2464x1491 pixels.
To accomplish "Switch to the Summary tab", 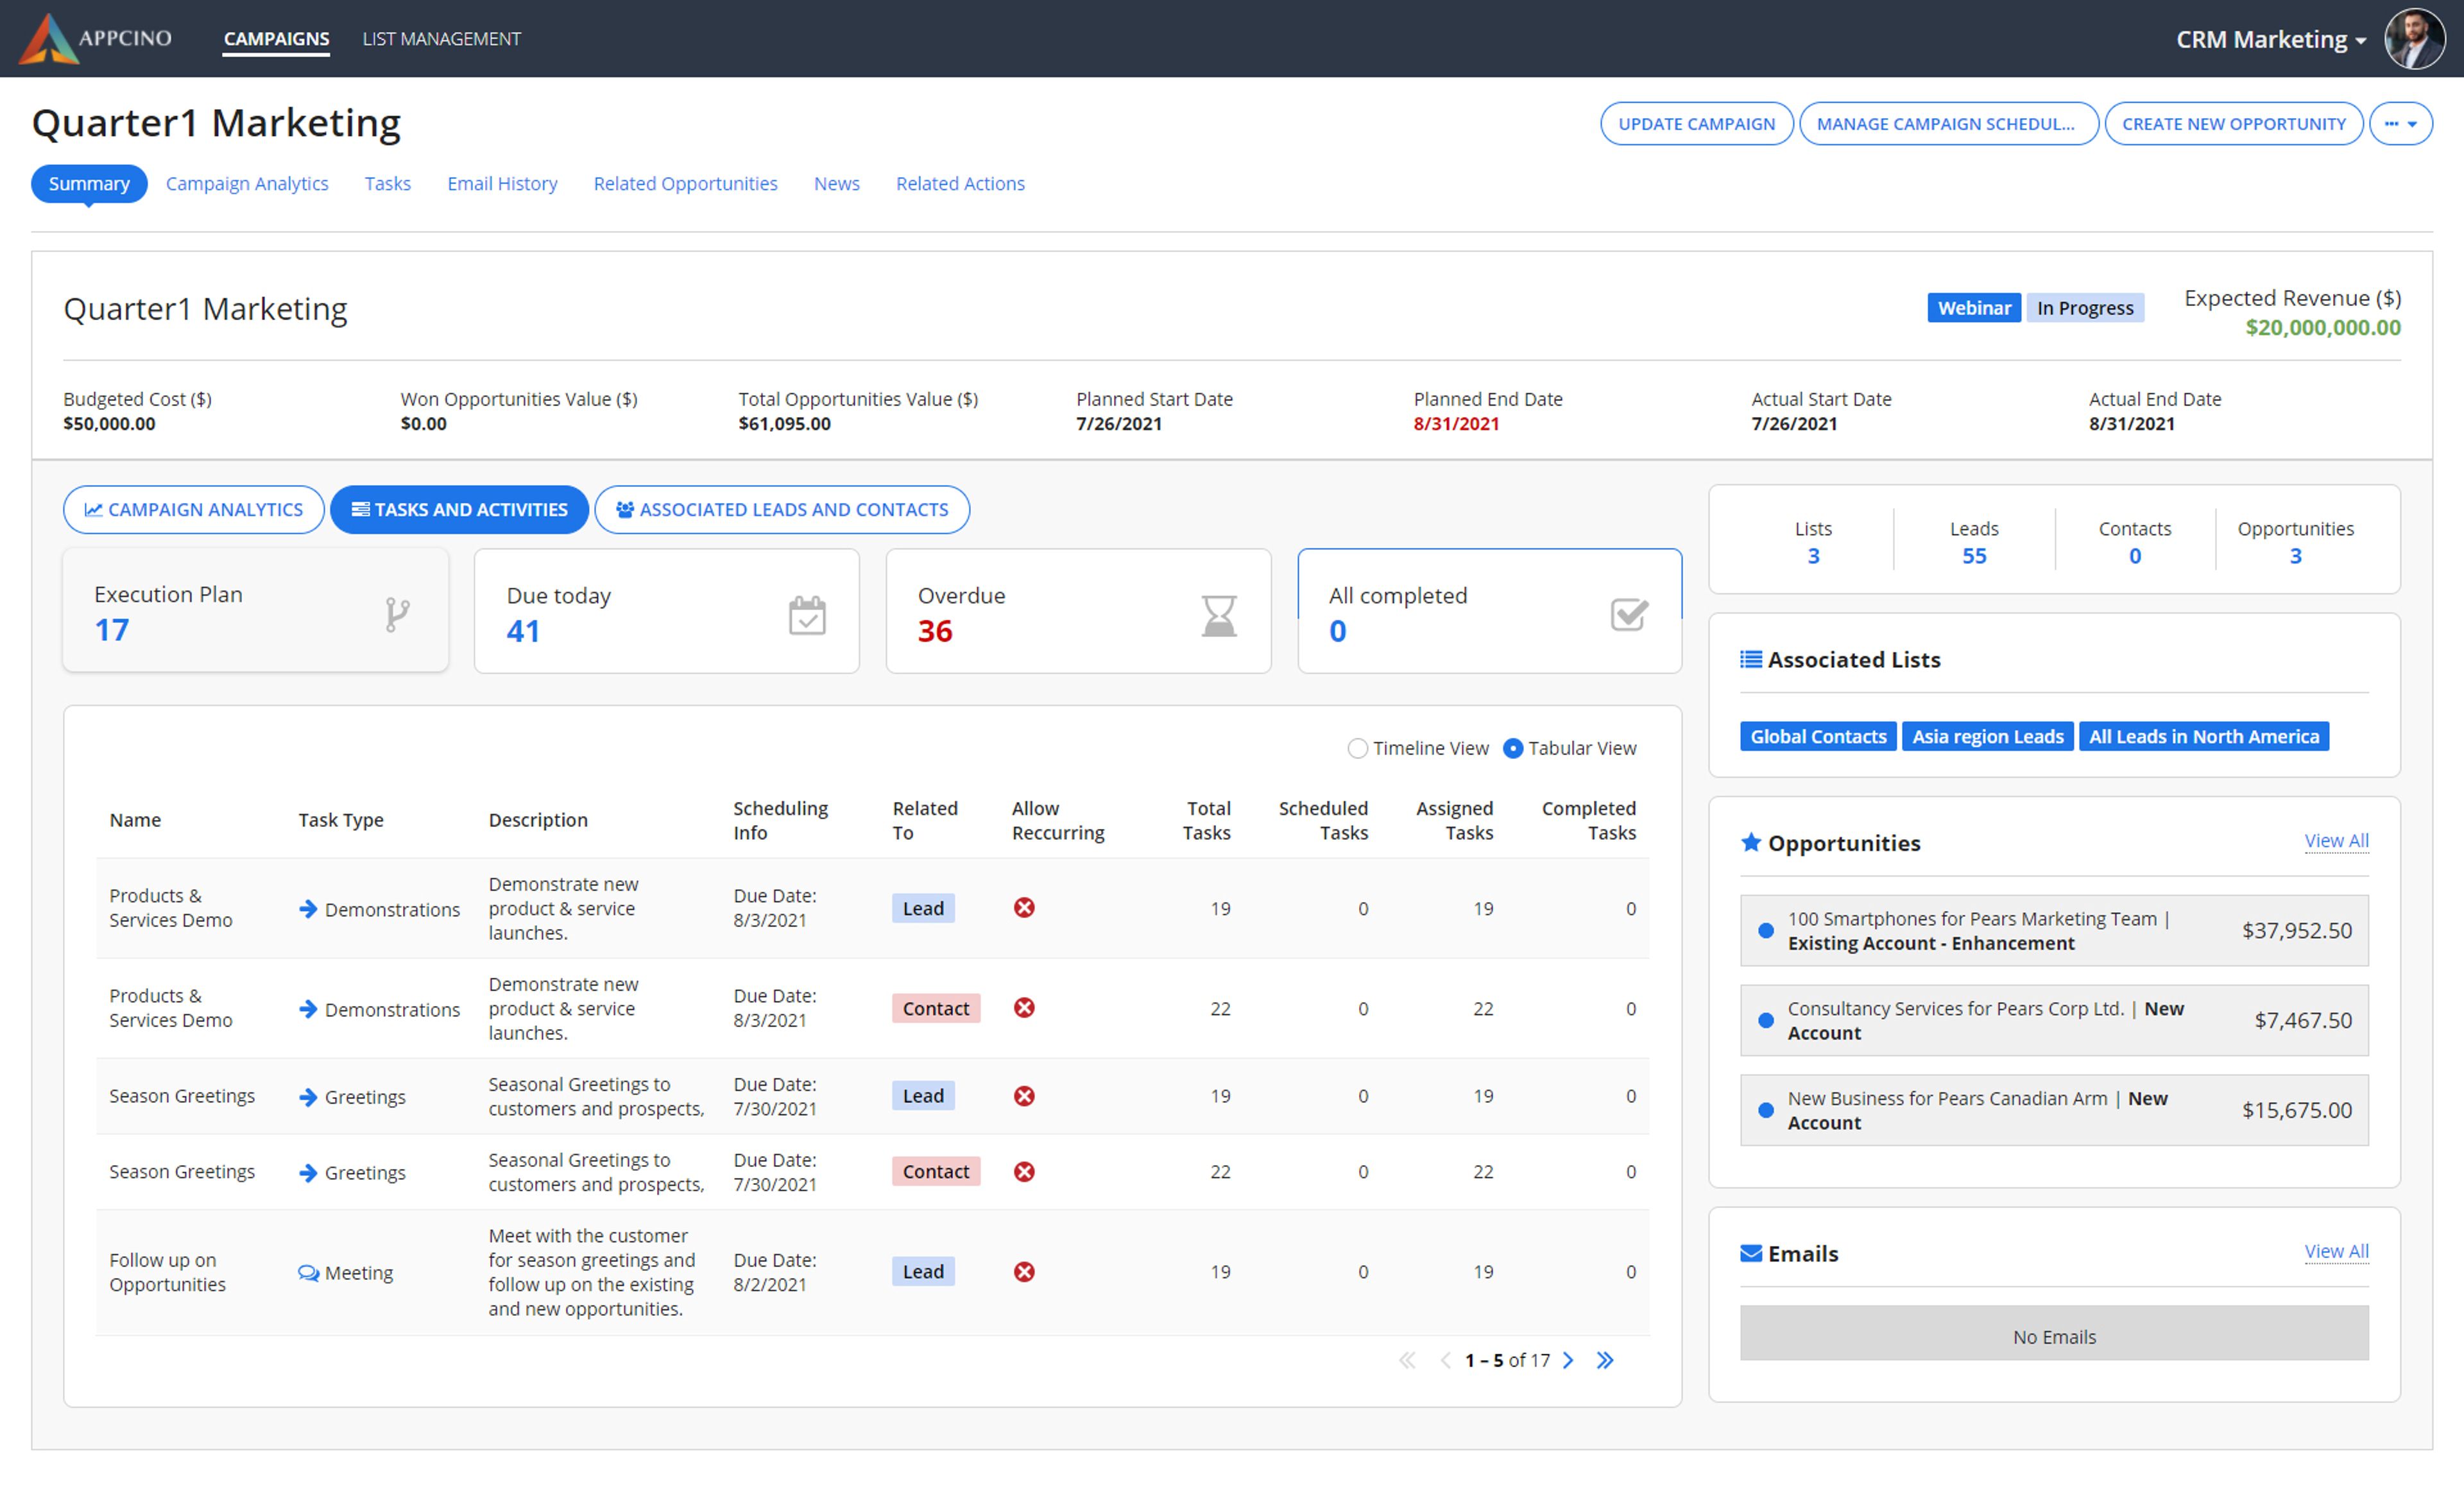I will [89, 184].
